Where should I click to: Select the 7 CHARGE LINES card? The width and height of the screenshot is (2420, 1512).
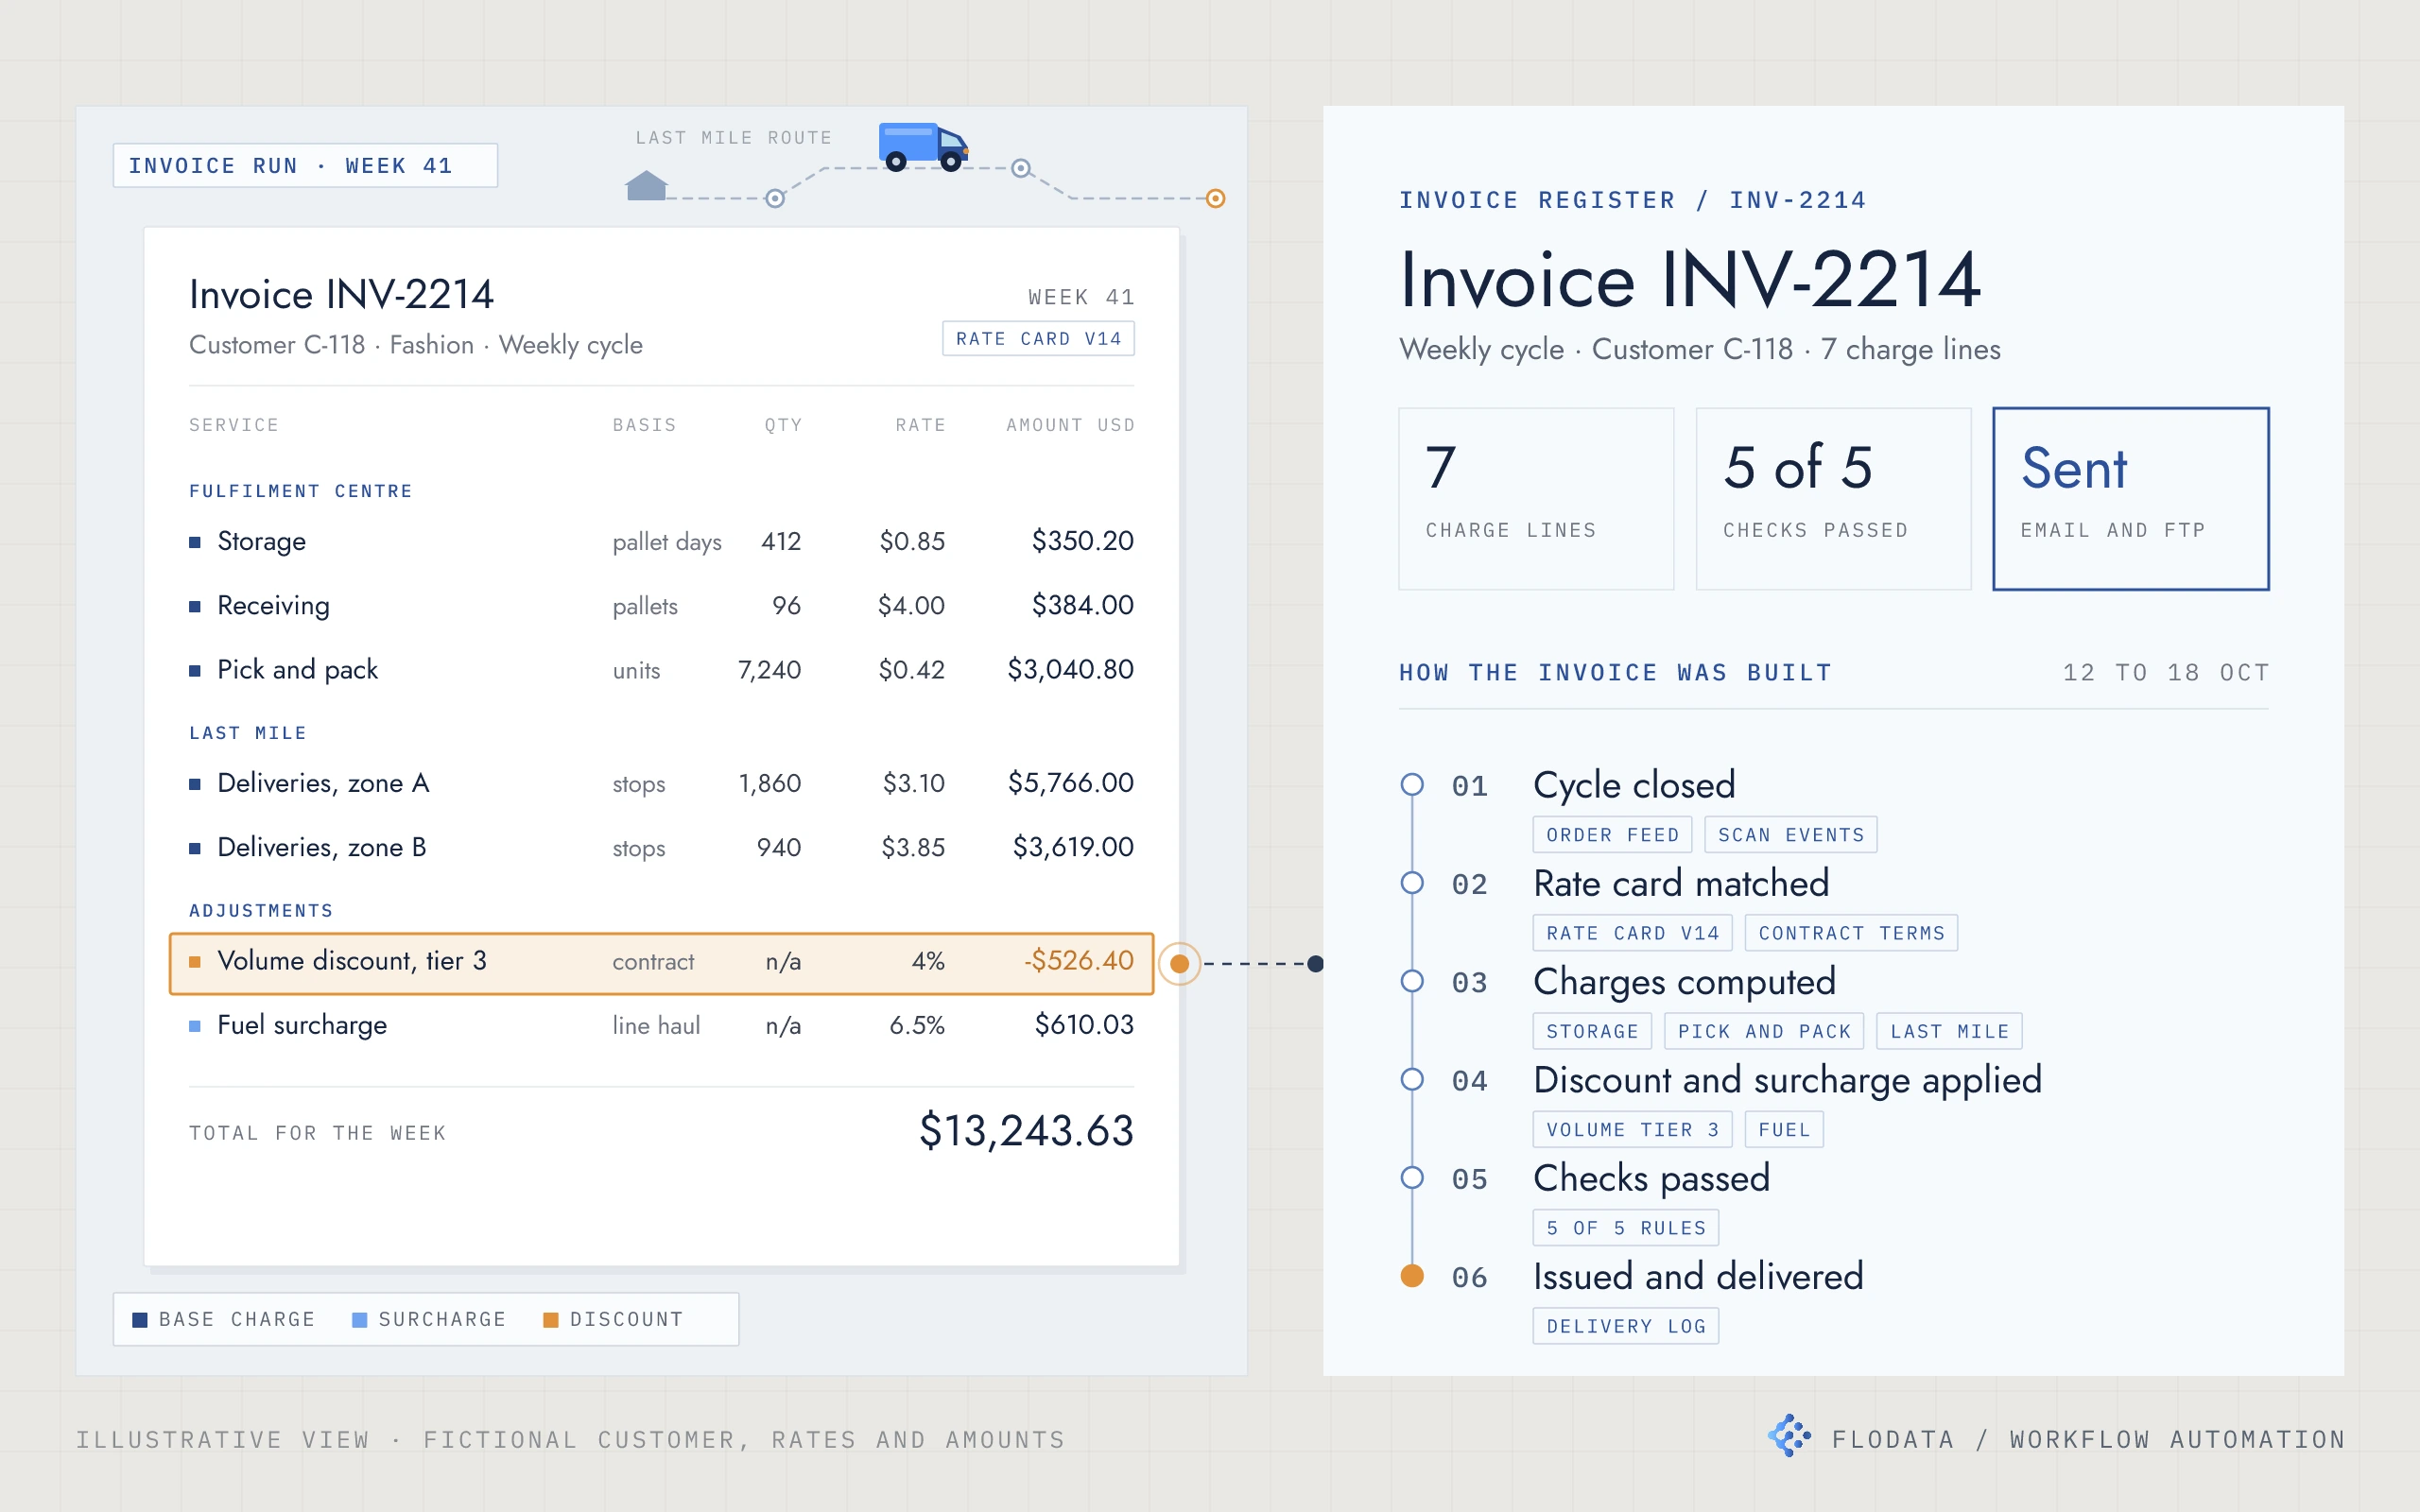(1536, 499)
